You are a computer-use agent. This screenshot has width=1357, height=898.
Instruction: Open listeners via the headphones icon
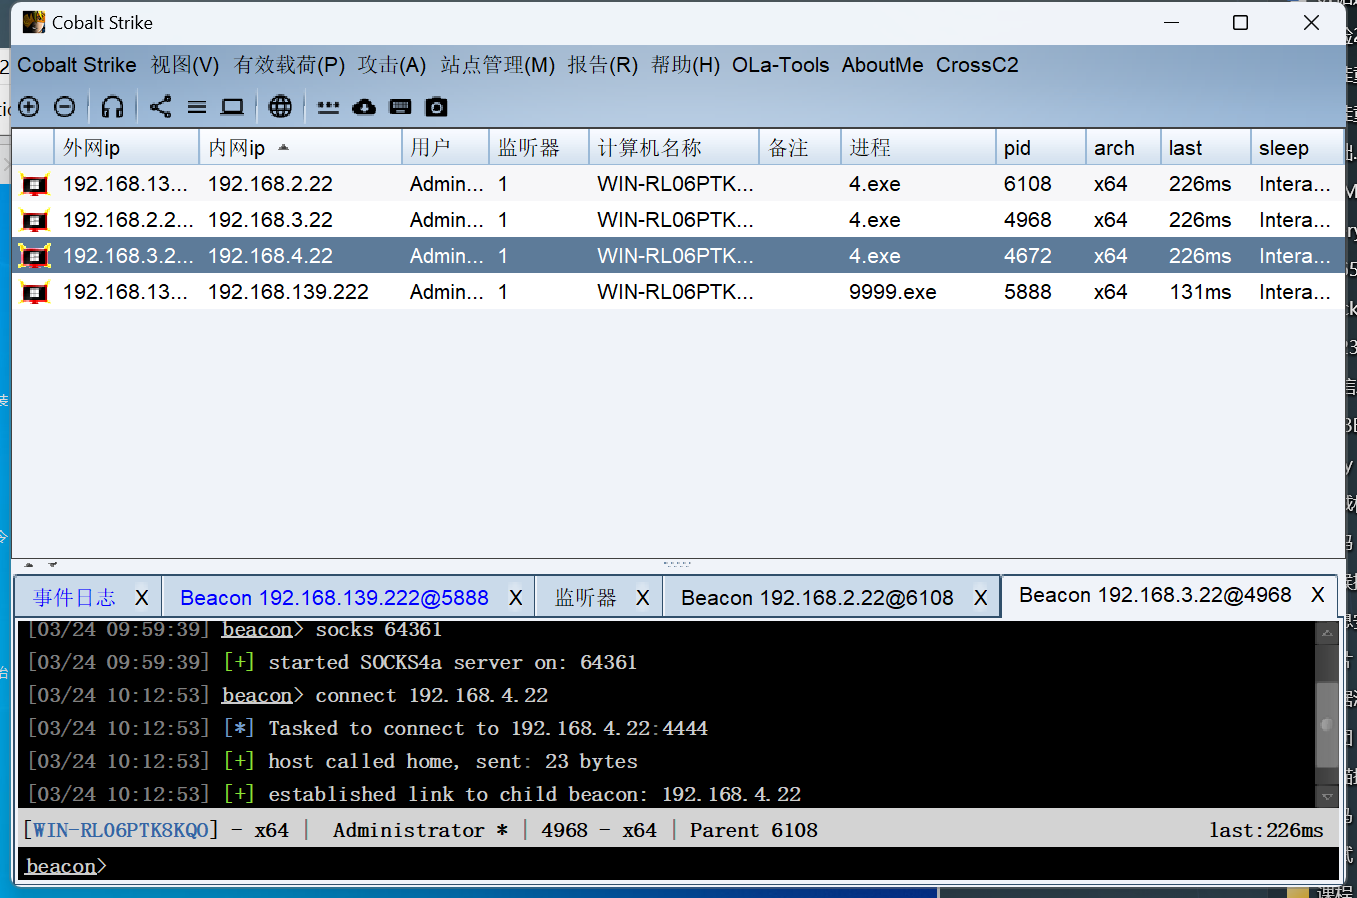click(x=113, y=107)
